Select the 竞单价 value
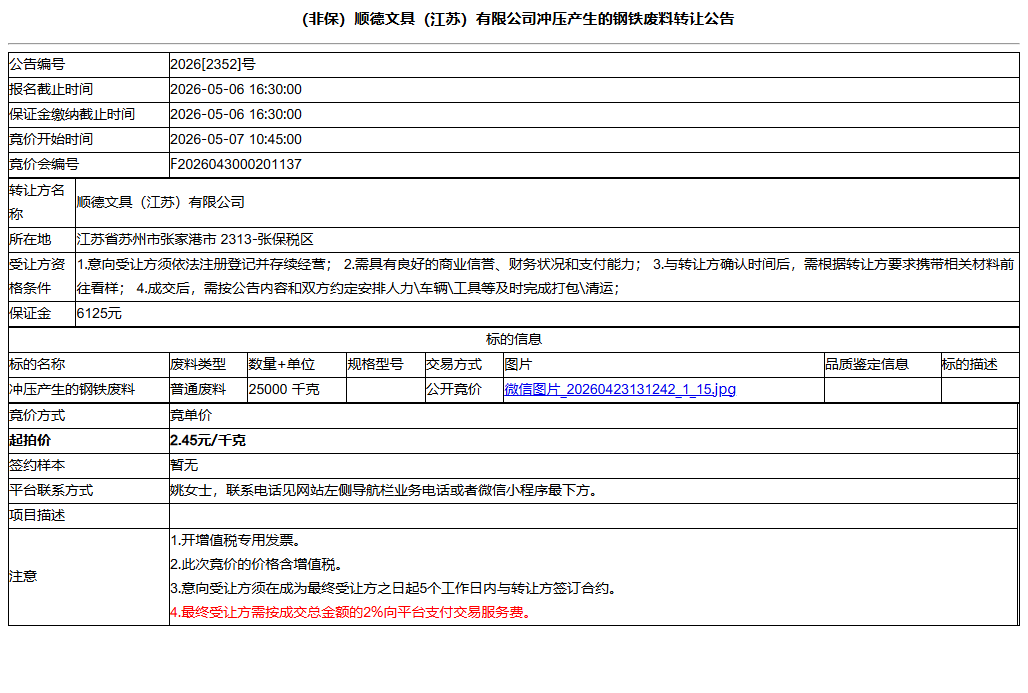 click(191, 416)
